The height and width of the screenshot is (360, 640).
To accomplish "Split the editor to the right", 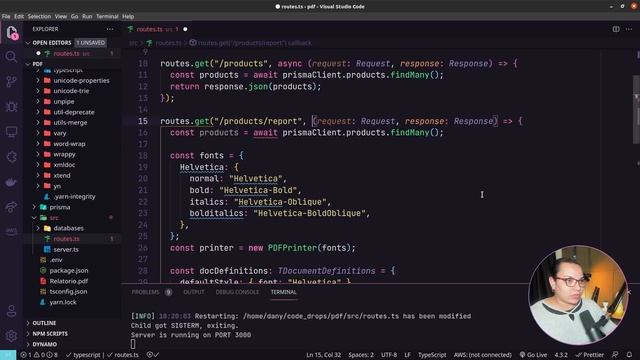I will (616, 29).
